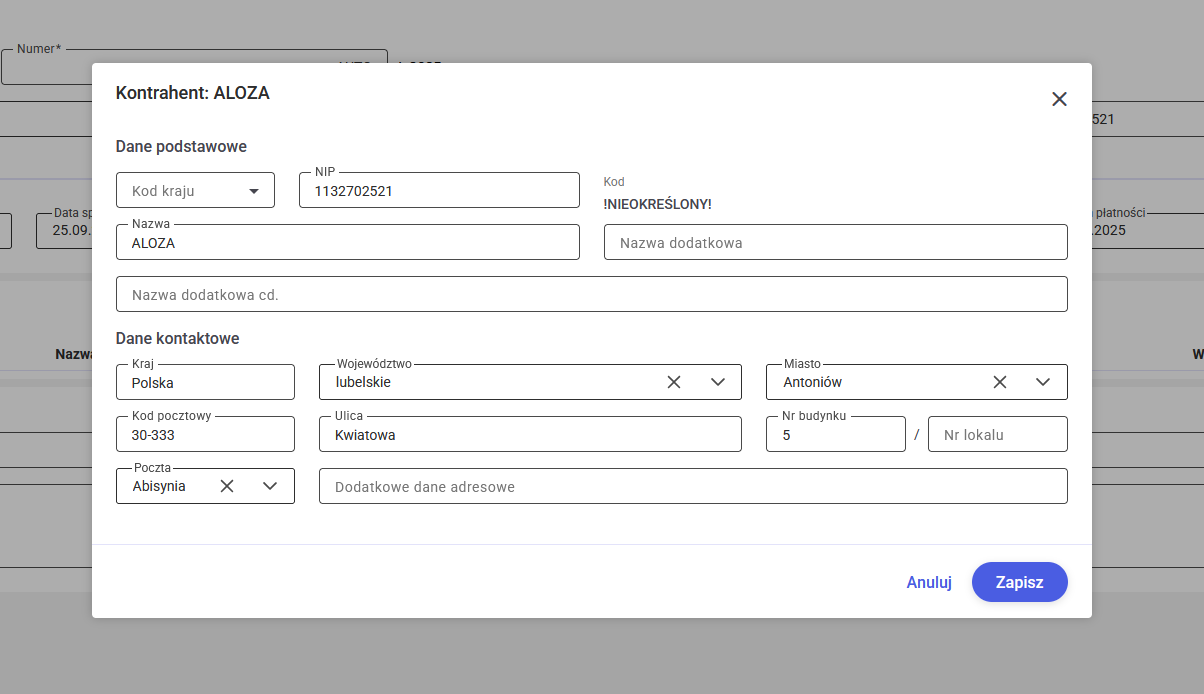Expand the Województwo dropdown list
The image size is (1204, 694).
717,382
